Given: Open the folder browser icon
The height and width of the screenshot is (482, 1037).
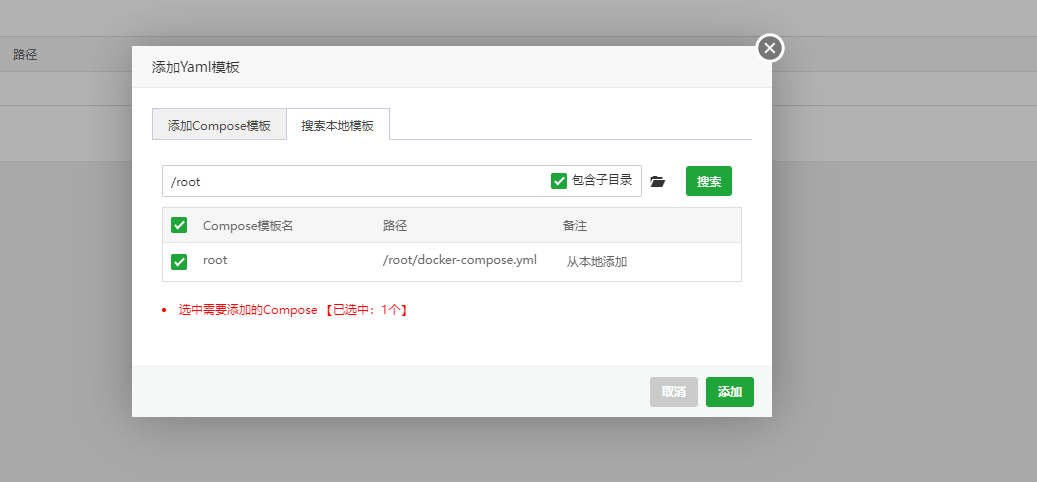Looking at the screenshot, I should click(657, 181).
